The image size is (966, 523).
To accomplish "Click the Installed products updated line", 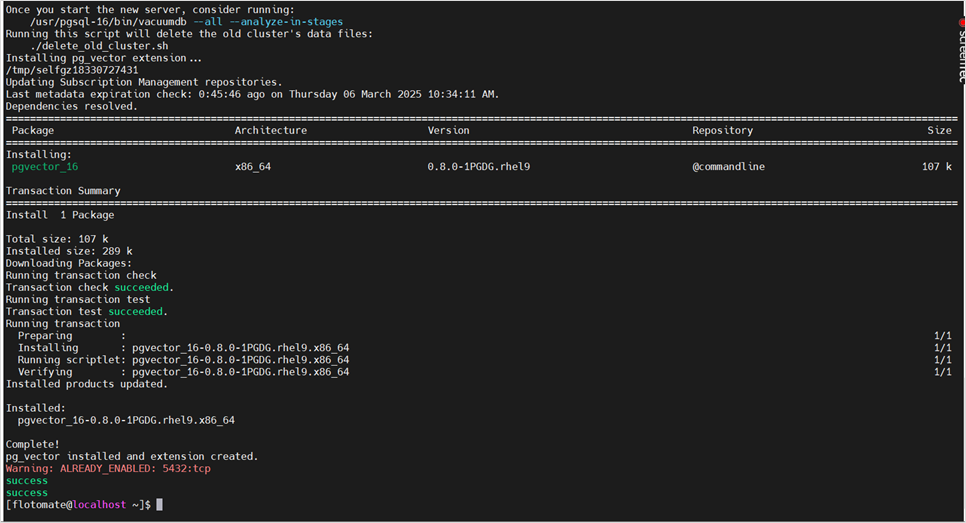I will click(x=87, y=384).
